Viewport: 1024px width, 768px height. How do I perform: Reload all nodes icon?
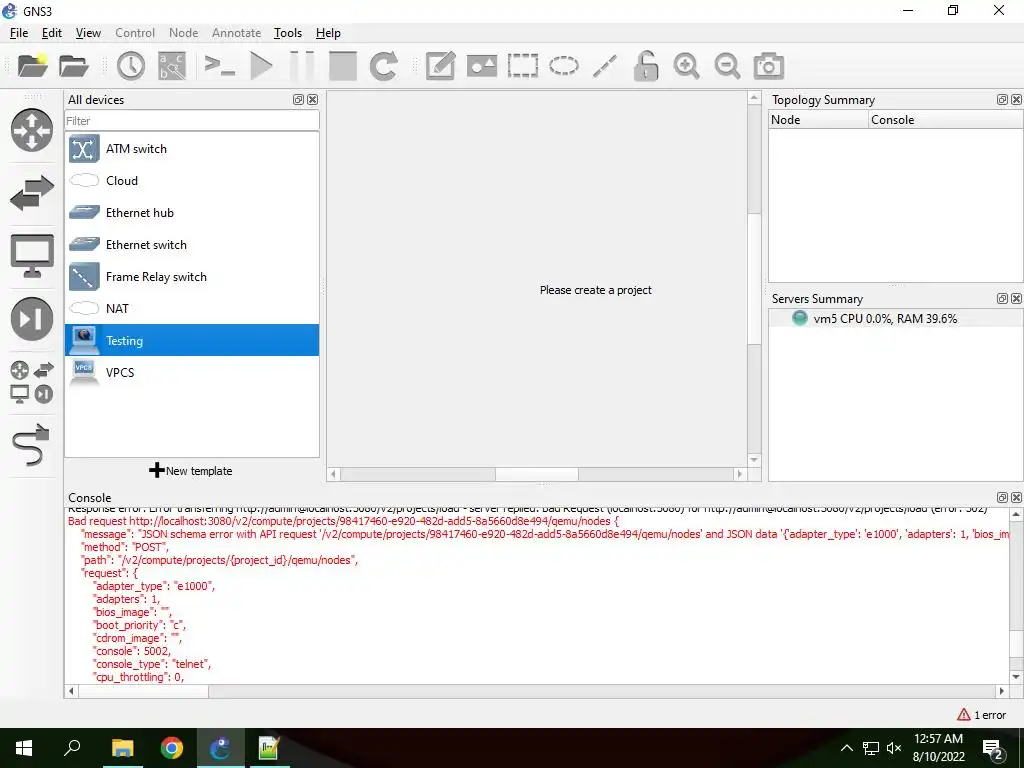click(x=383, y=65)
